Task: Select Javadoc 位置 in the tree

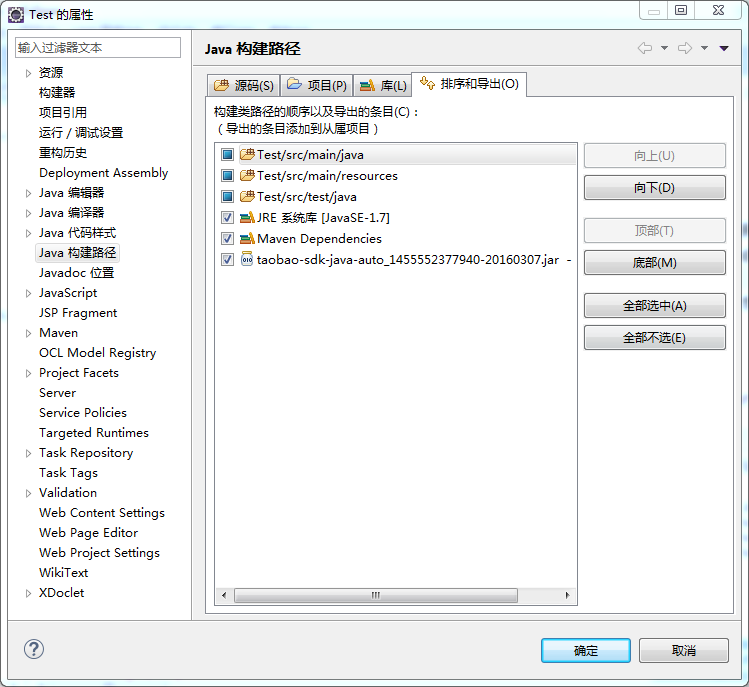Action: (x=76, y=273)
